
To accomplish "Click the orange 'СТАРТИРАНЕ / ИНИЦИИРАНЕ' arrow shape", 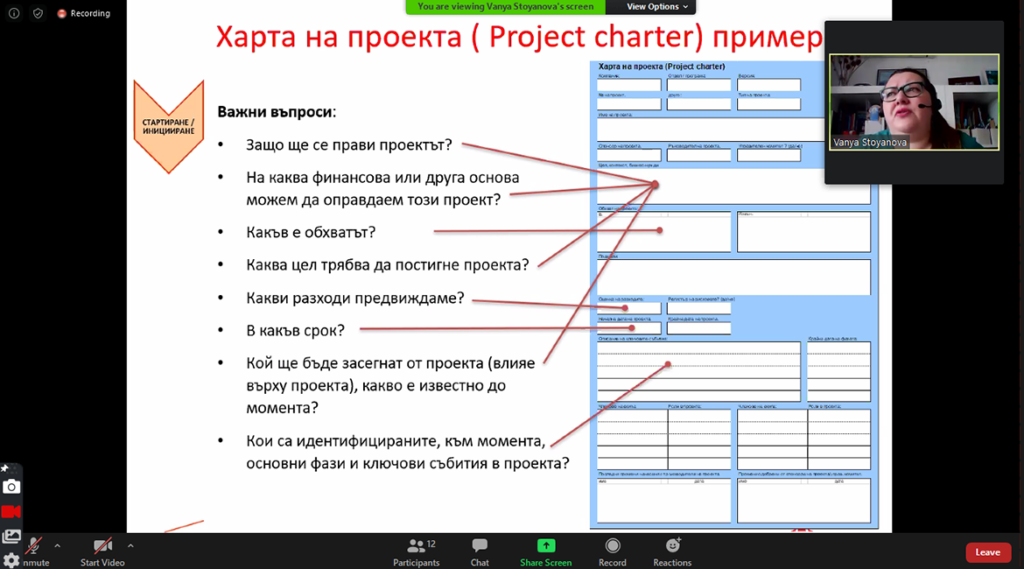I will [x=168, y=126].
